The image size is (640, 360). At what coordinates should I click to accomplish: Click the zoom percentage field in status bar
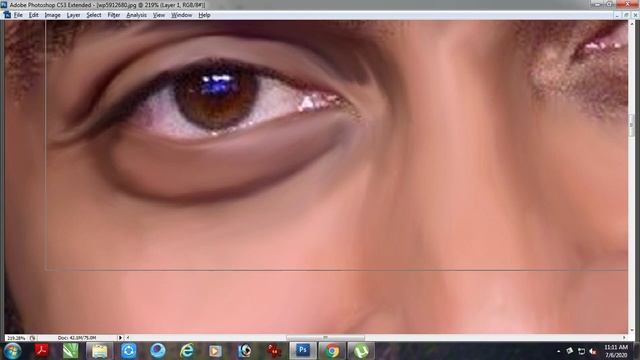pos(16,338)
